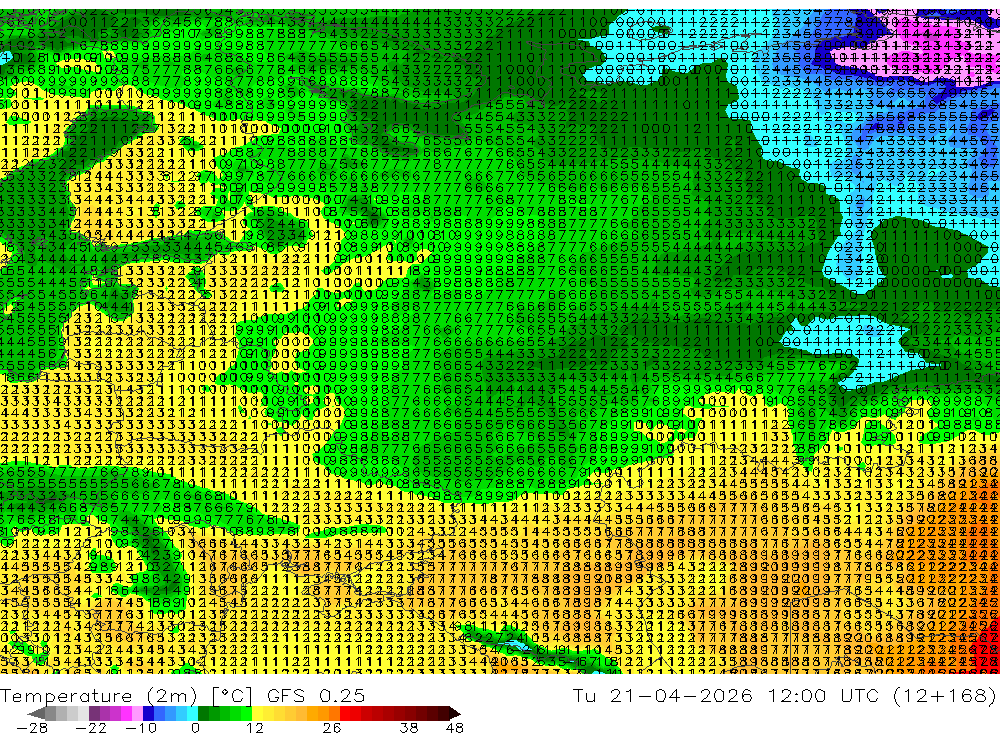Image resolution: width=1000 pixels, height=733 pixels.
Task: Click the '21-04-2026' forecast date text
Action: [681, 695]
